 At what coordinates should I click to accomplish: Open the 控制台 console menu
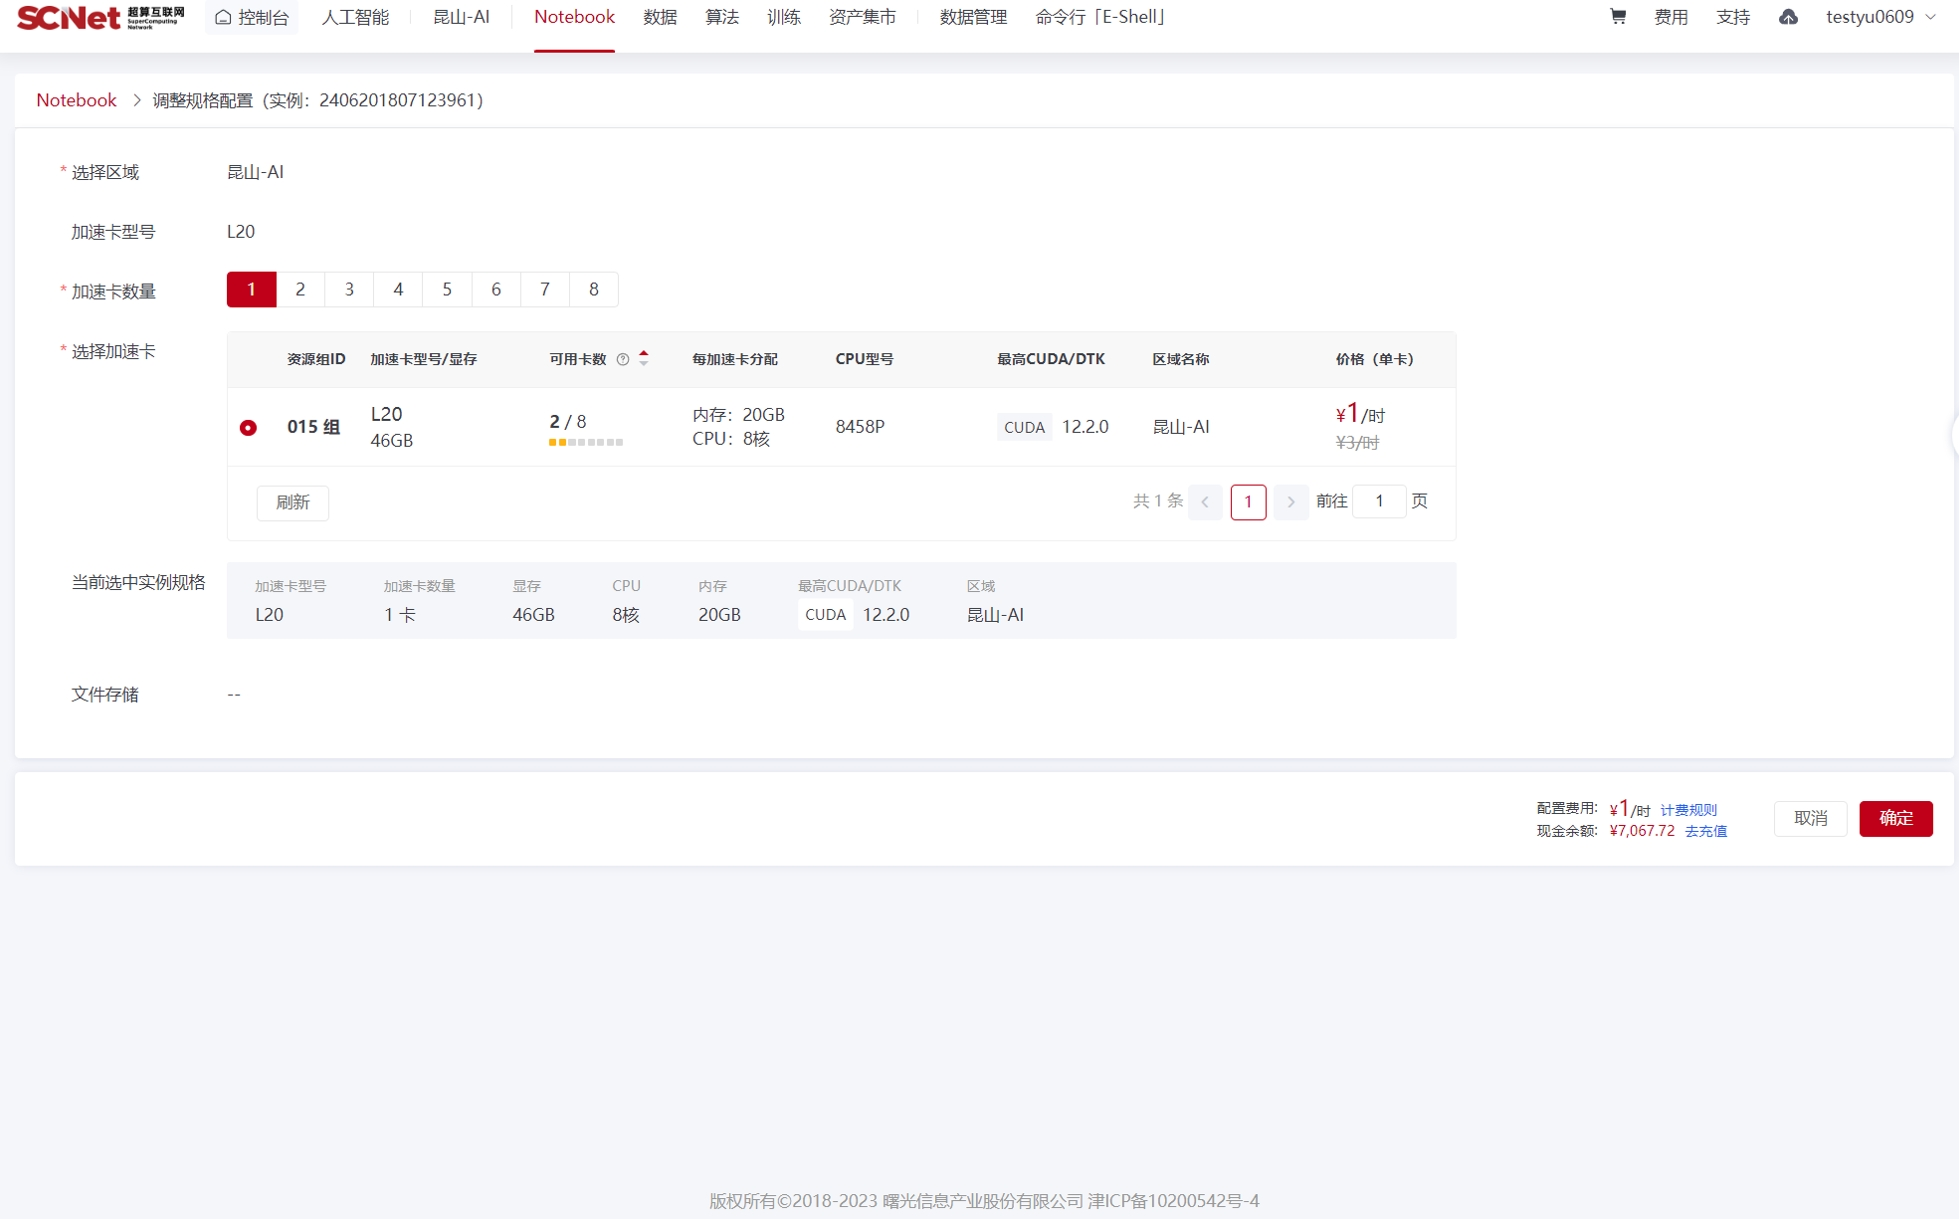[252, 17]
